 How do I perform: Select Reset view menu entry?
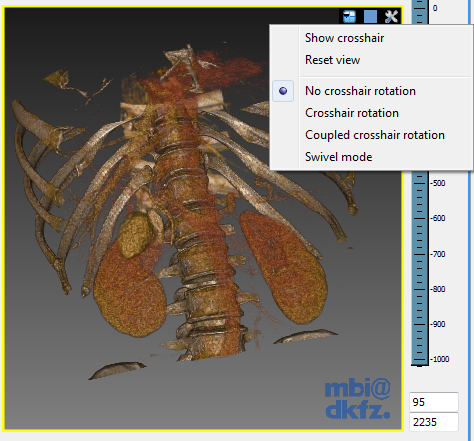(333, 60)
